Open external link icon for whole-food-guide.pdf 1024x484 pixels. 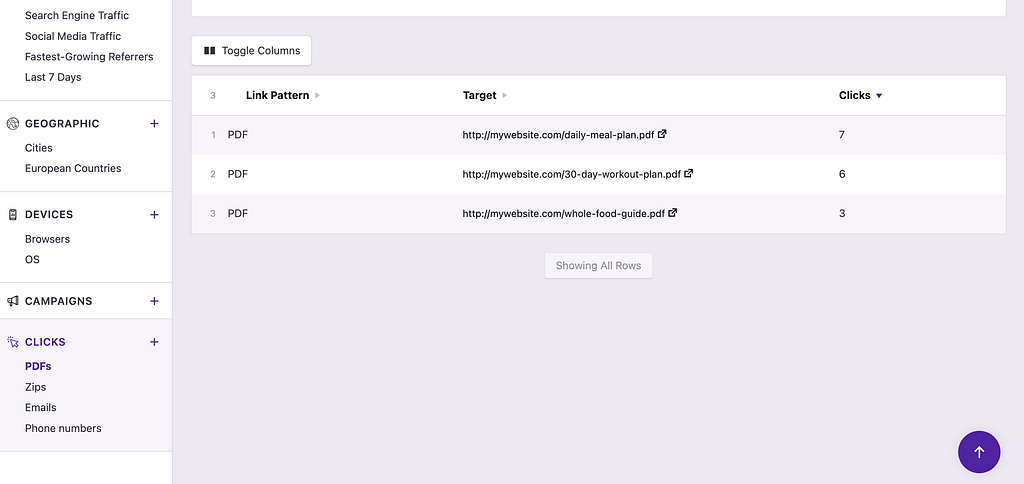(x=672, y=213)
